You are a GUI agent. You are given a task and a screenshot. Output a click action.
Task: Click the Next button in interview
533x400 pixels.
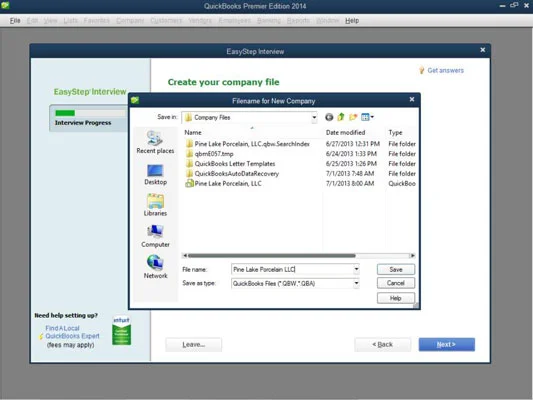tap(446, 345)
